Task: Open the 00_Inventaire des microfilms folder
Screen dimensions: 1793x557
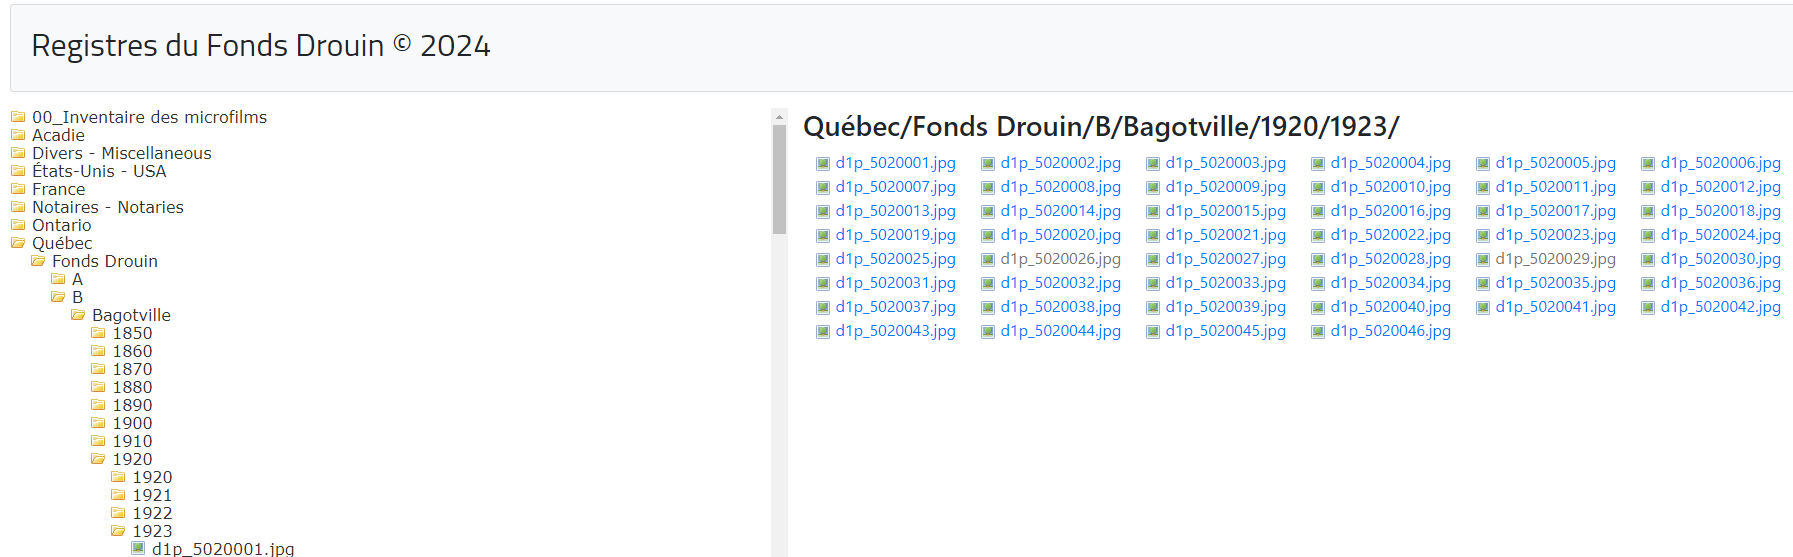Action: pos(149,117)
